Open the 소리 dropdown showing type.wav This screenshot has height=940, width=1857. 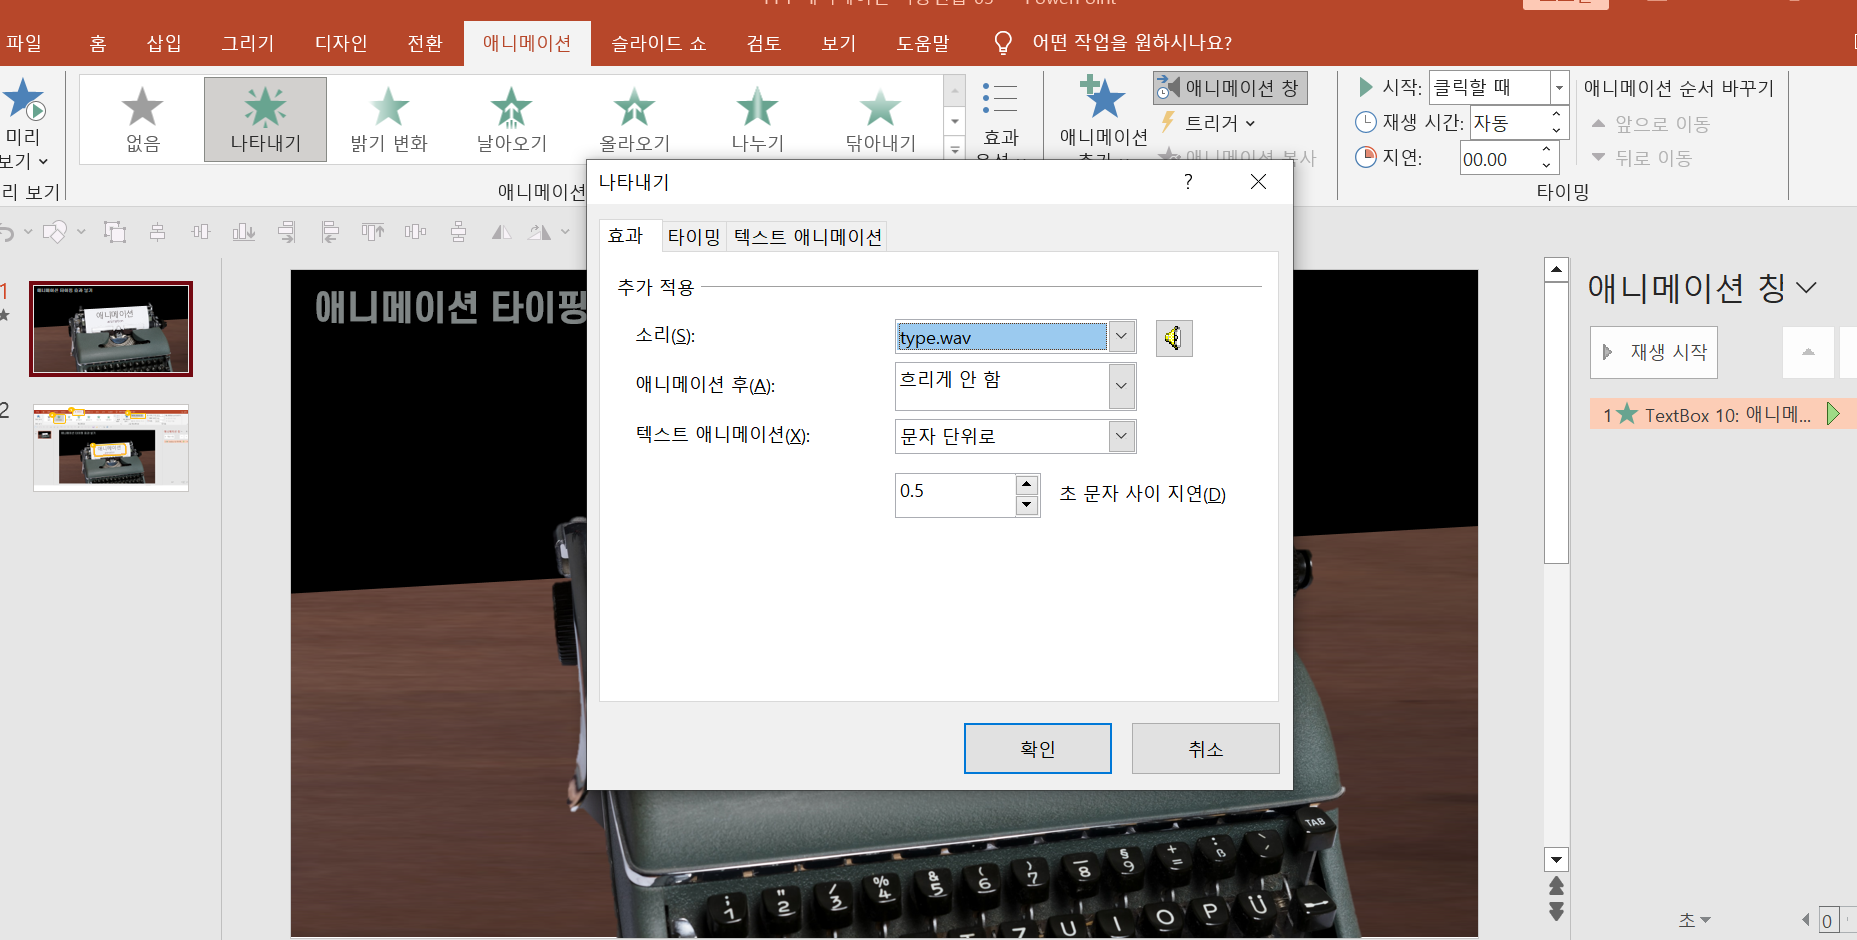pyautogui.click(x=1121, y=337)
